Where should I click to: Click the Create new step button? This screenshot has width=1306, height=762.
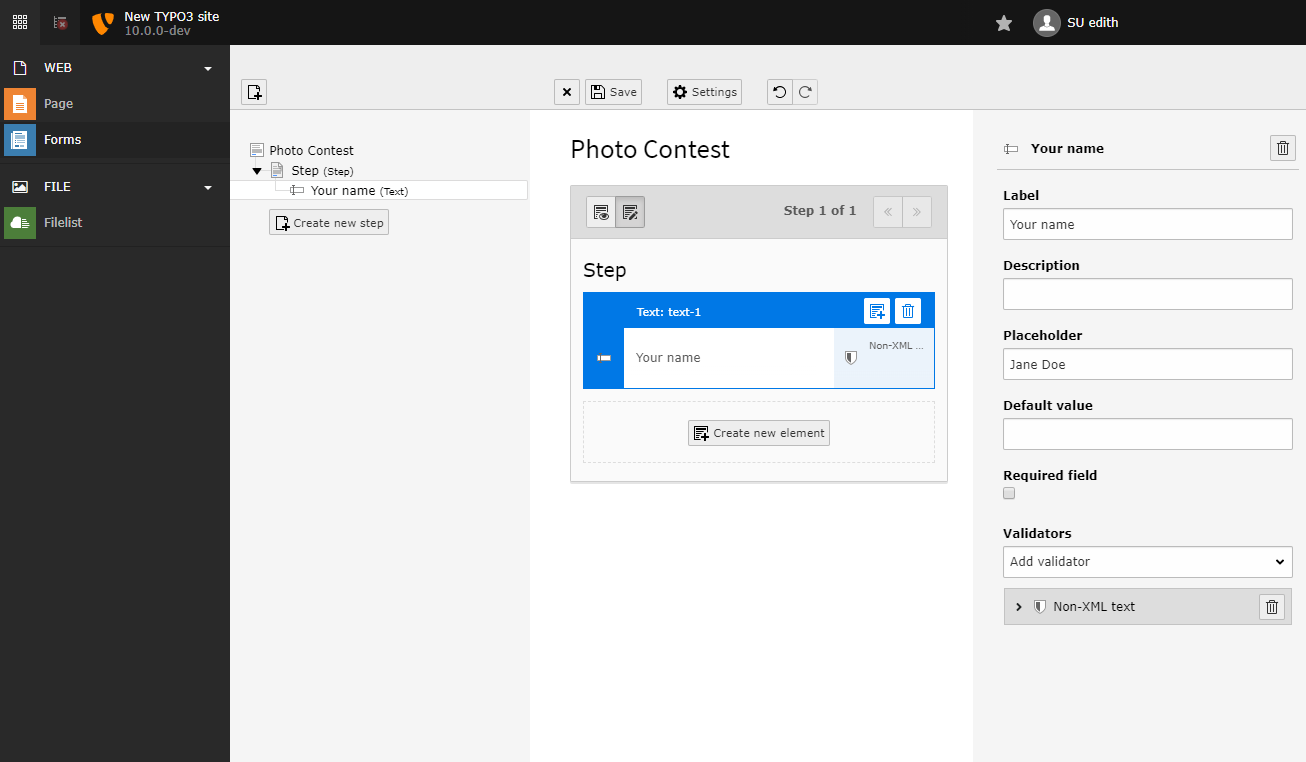point(328,222)
